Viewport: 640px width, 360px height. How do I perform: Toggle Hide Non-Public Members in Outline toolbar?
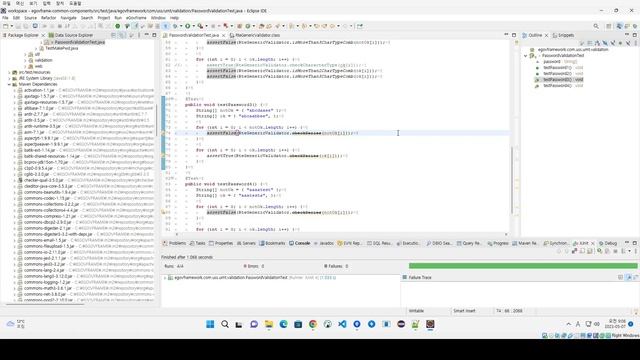[x=620, y=43]
